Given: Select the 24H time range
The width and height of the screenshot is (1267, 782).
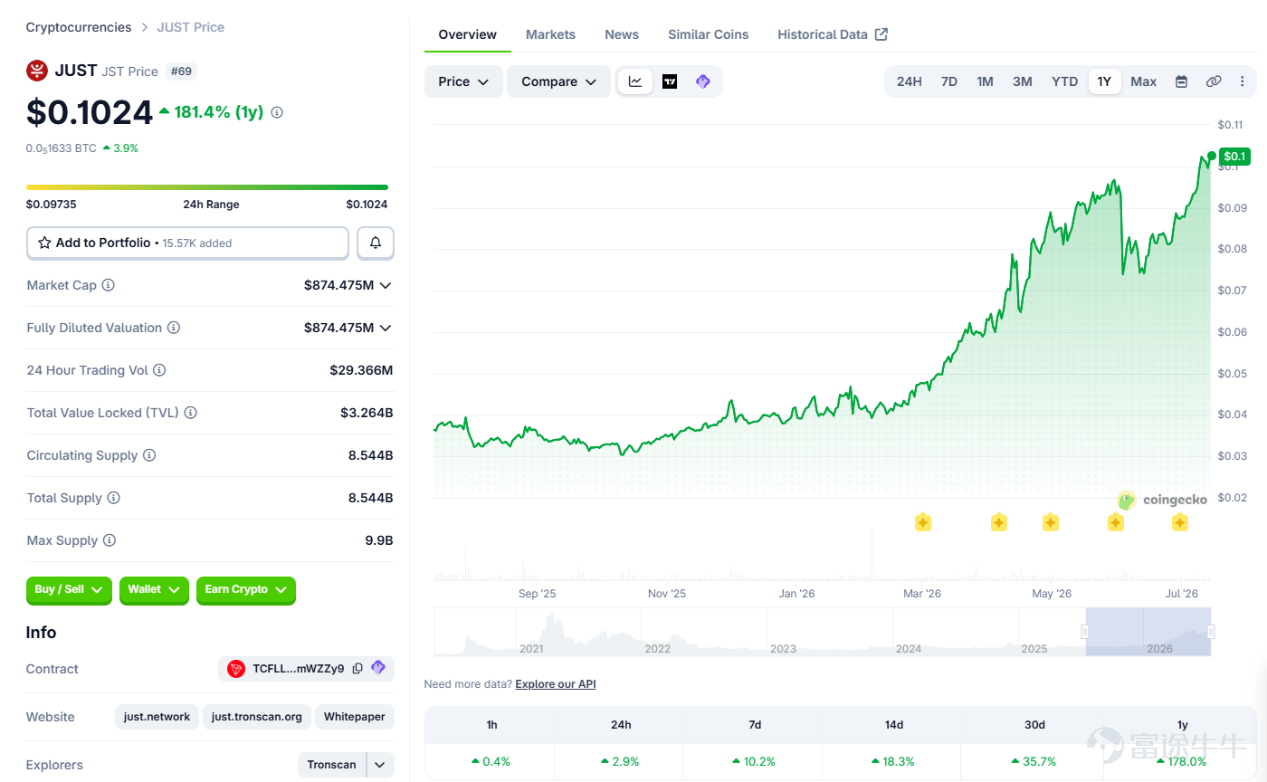Looking at the screenshot, I should [x=909, y=82].
